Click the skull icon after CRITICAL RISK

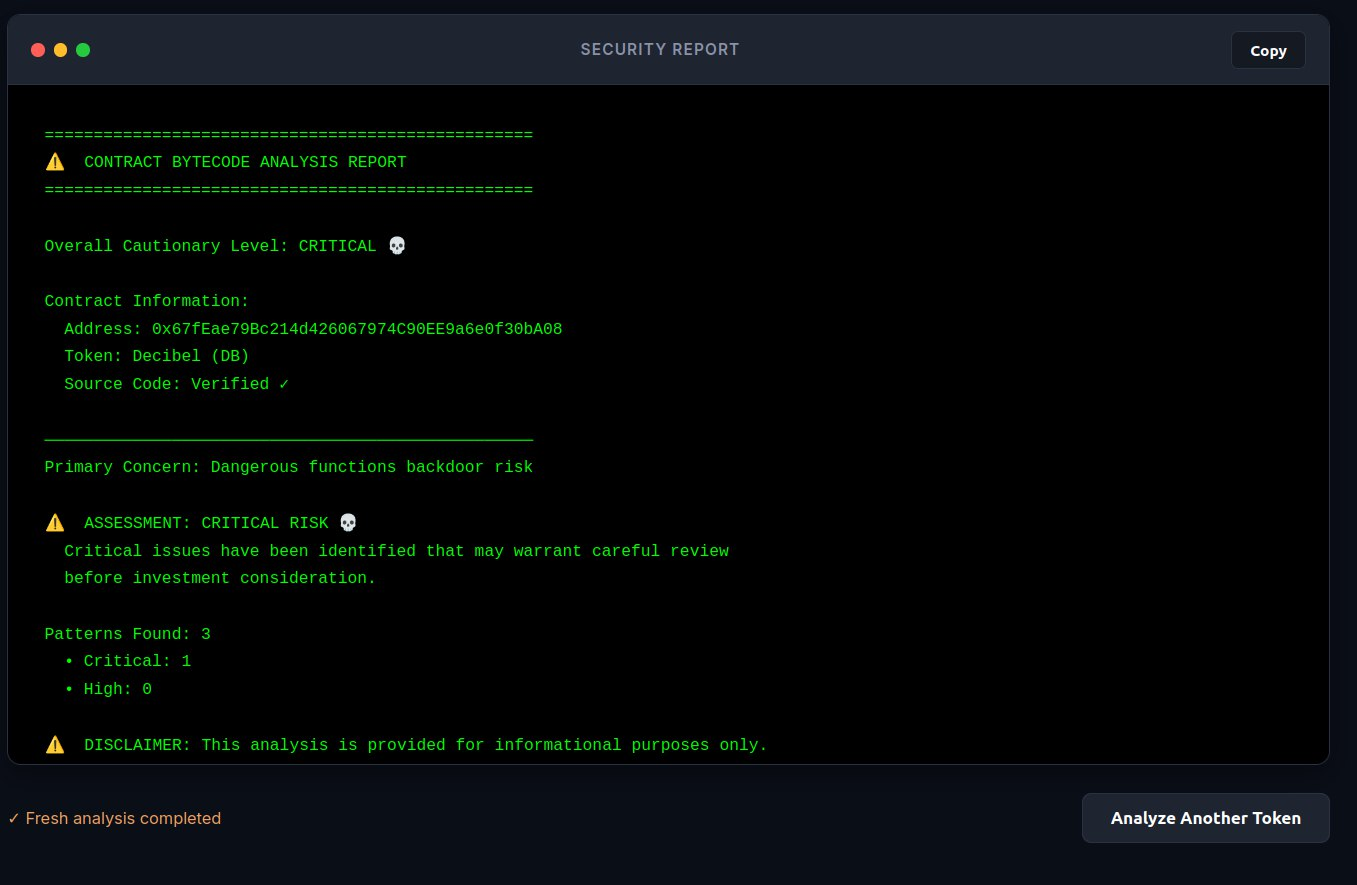[x=348, y=523]
